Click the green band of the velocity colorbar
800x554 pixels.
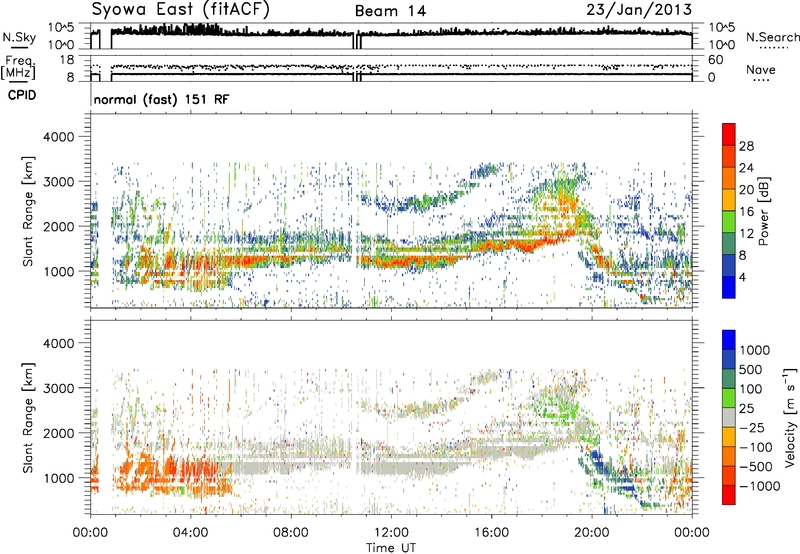729,398
